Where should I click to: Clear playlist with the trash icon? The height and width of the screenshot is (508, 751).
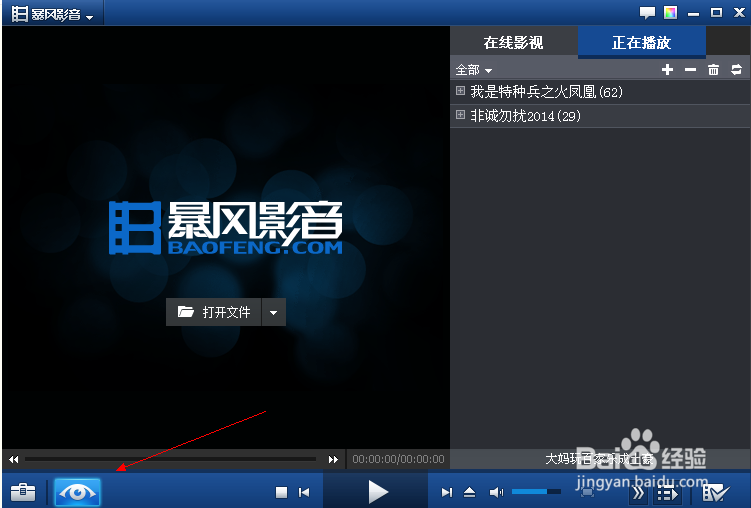click(713, 70)
